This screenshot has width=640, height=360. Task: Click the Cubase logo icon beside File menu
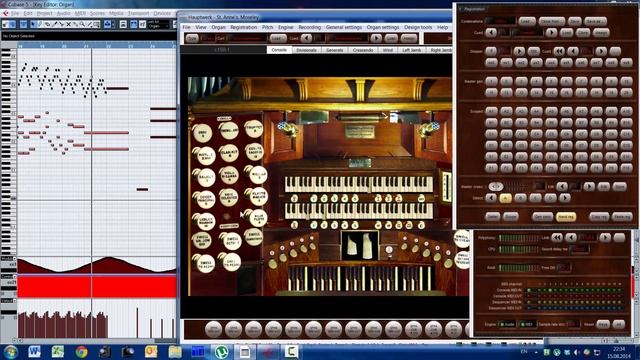(5, 13)
